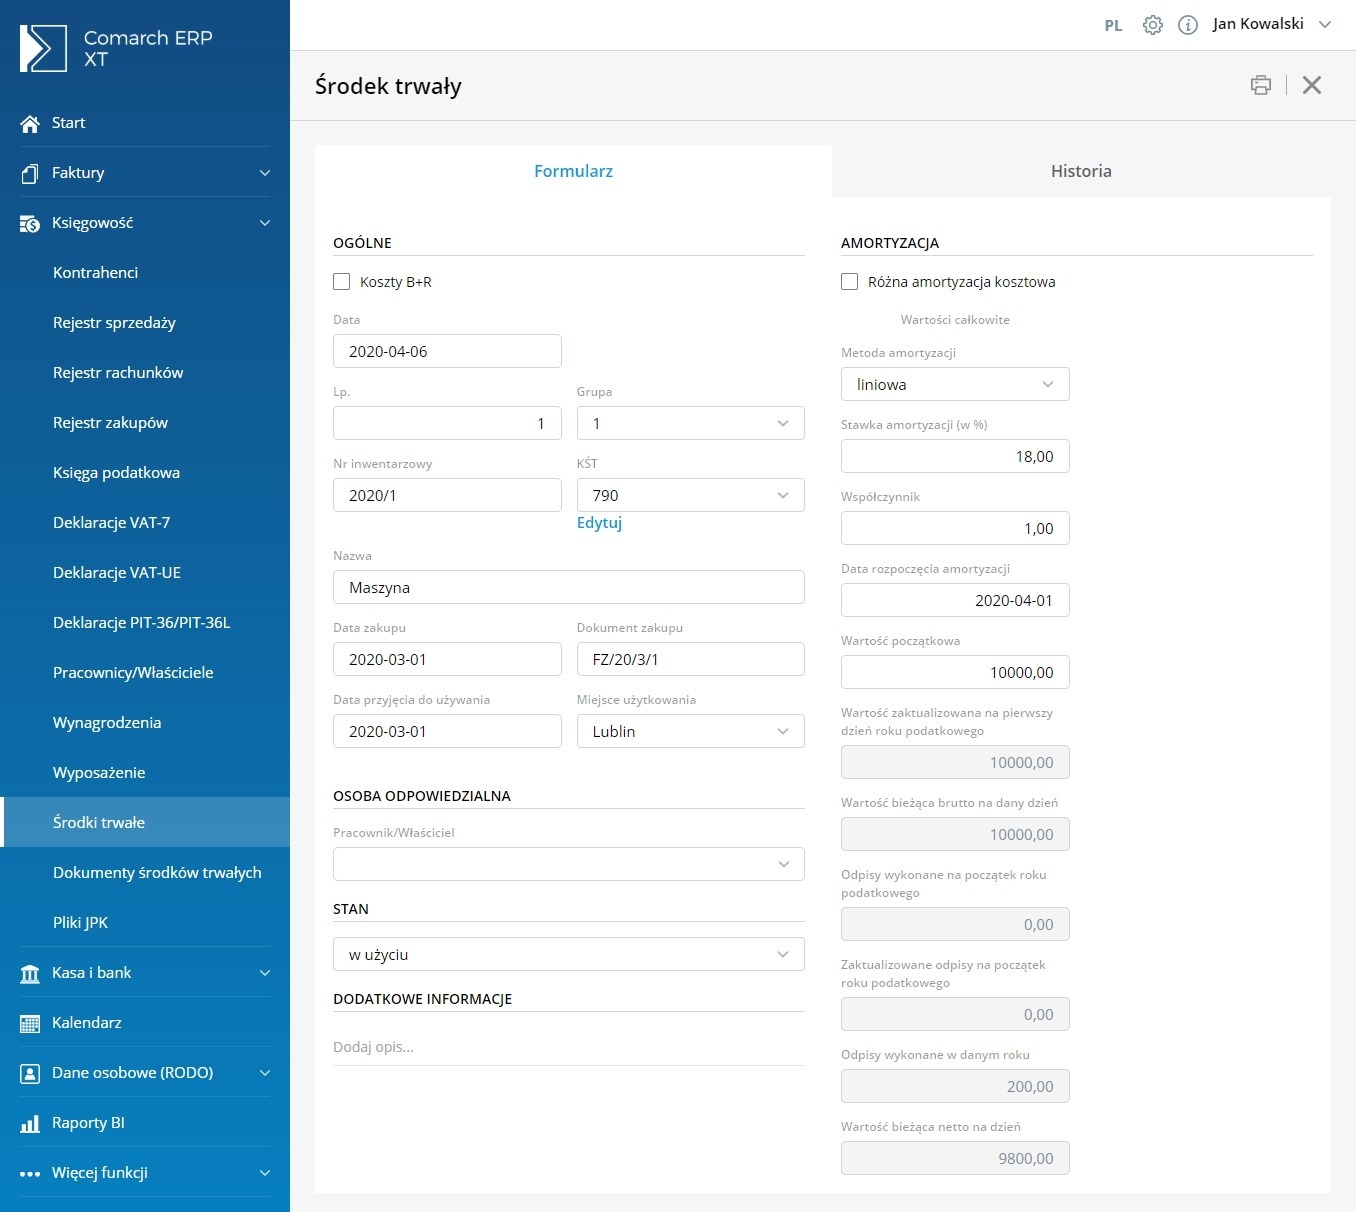
Task: Click the Raporty BI chart icon
Action: point(30,1123)
